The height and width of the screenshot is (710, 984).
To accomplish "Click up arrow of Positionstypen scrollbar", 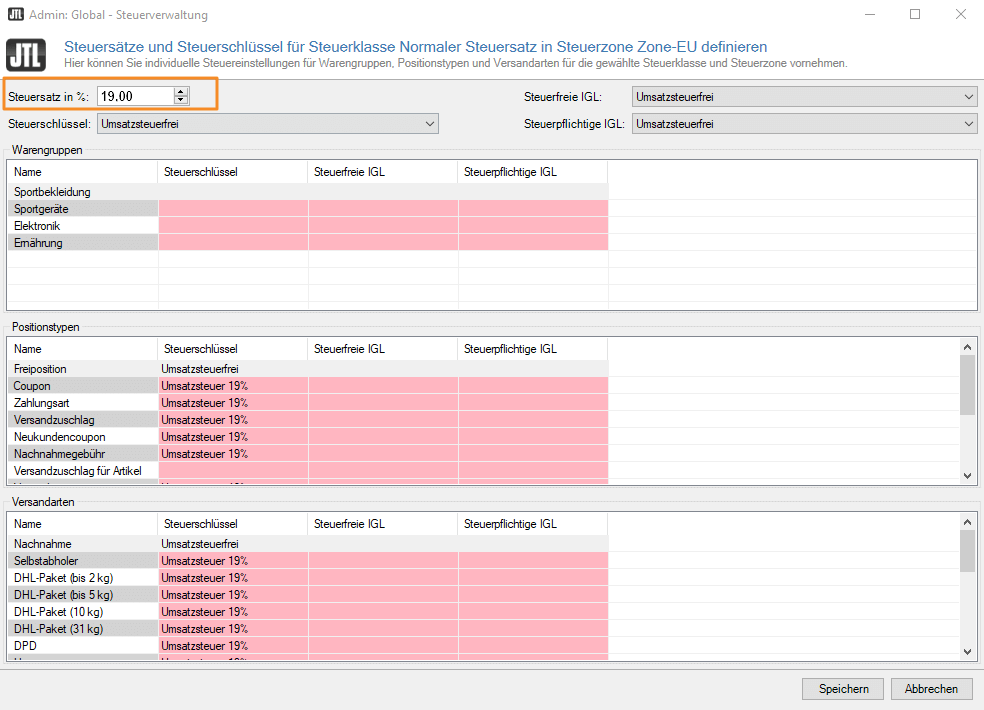I will tap(967, 347).
